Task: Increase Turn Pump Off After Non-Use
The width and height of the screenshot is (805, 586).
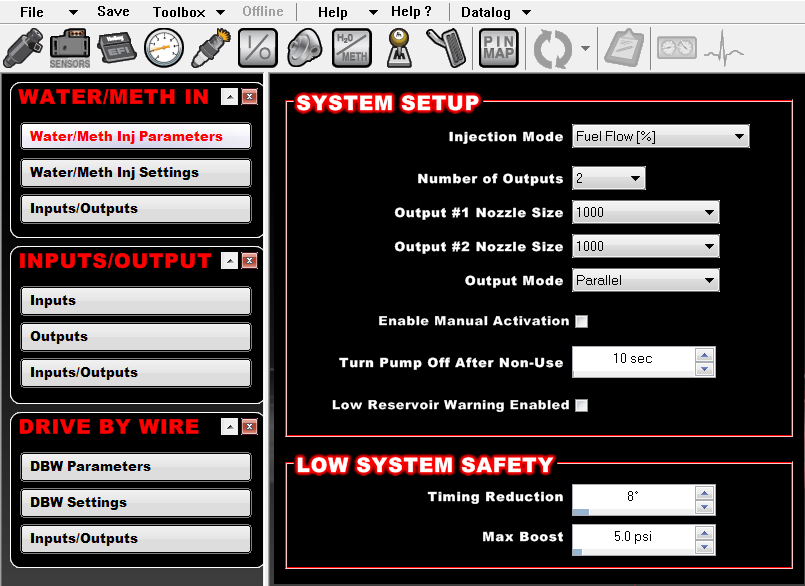Action: (x=704, y=355)
